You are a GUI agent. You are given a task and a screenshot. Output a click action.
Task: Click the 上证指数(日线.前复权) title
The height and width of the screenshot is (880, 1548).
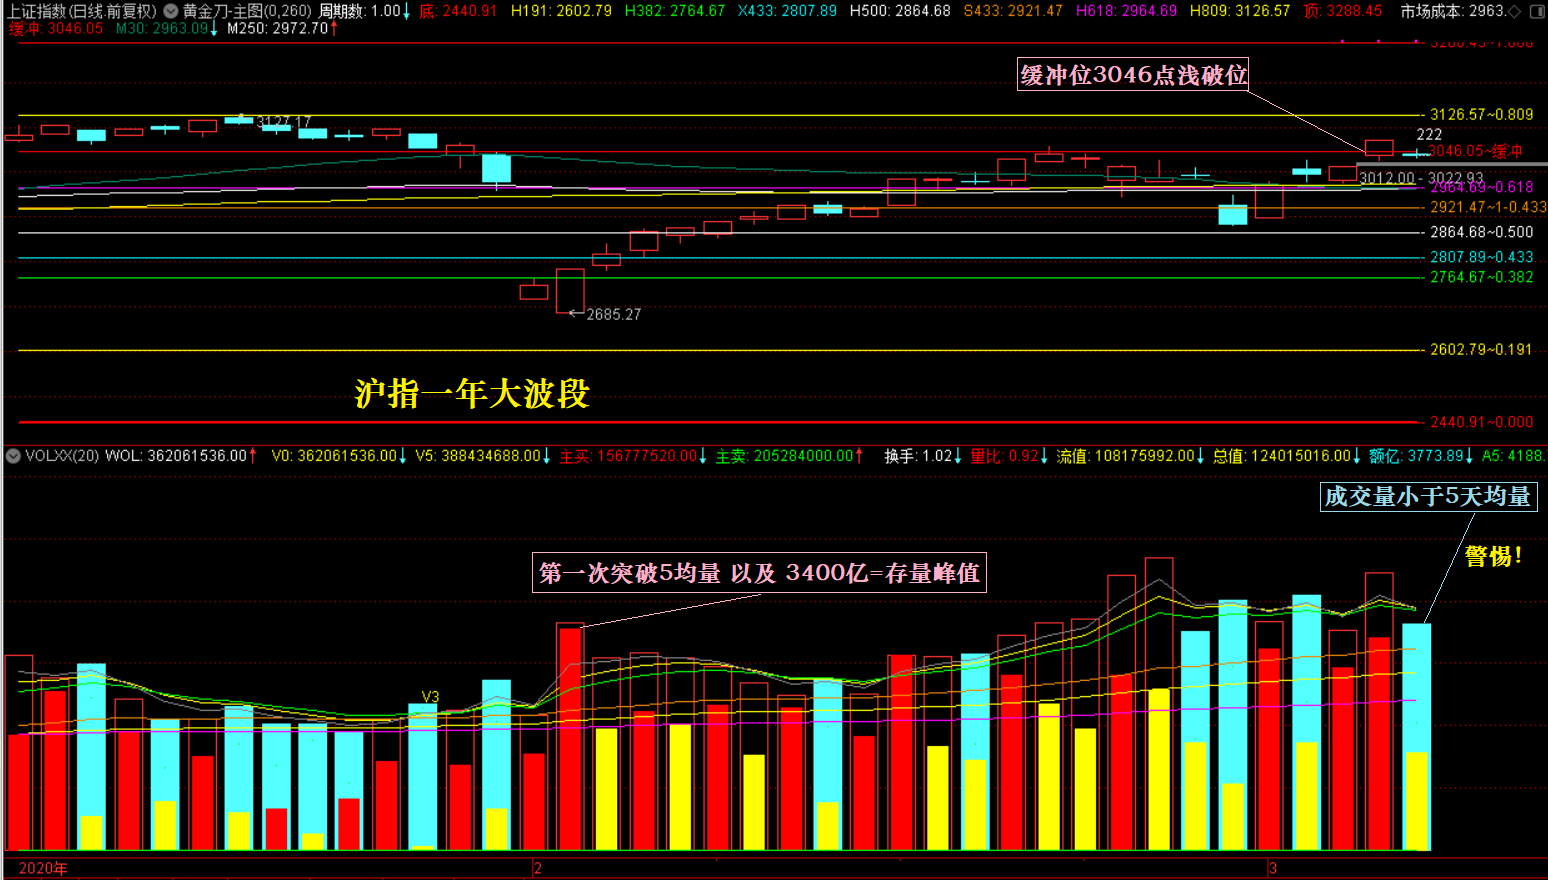[82, 11]
